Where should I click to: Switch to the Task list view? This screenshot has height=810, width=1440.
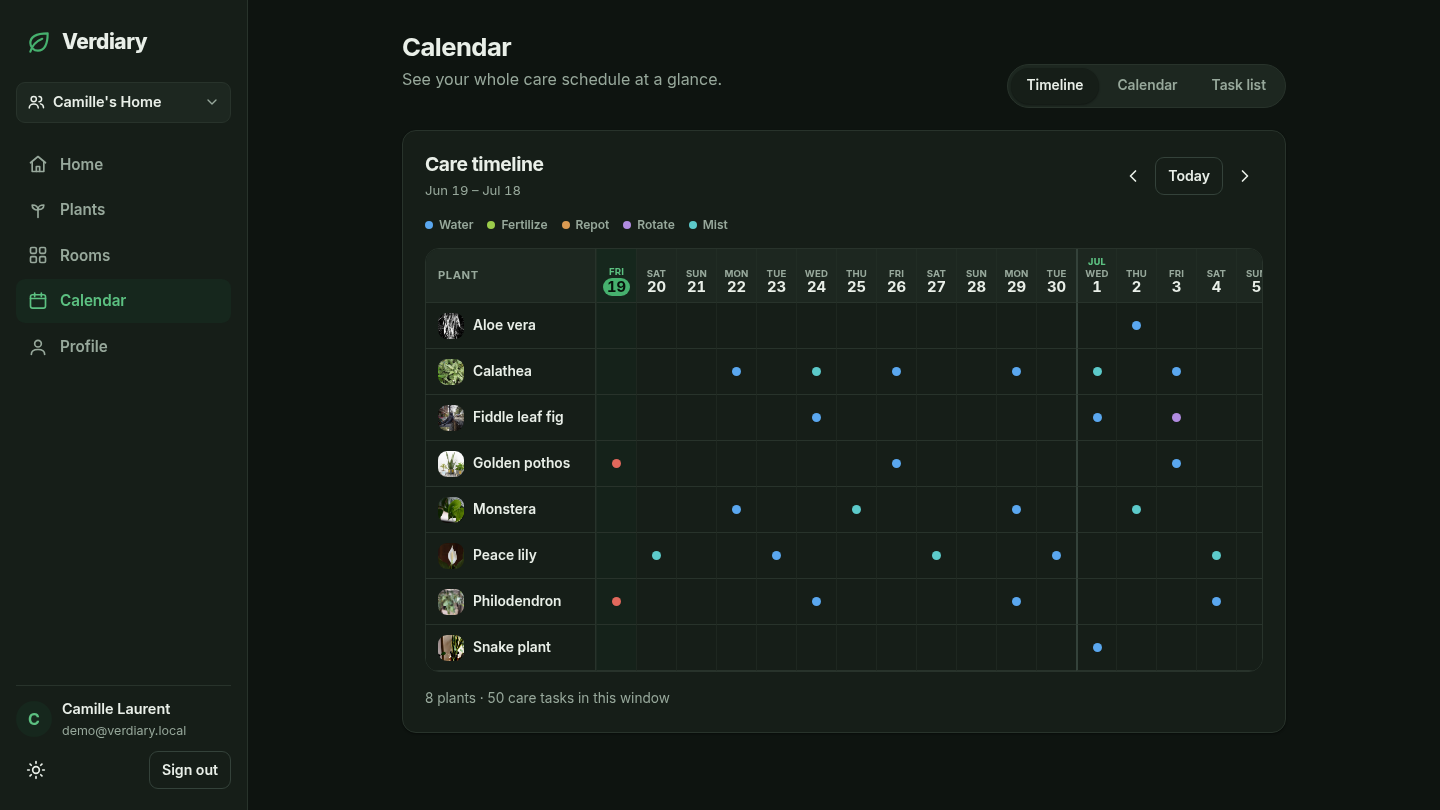pos(1238,85)
